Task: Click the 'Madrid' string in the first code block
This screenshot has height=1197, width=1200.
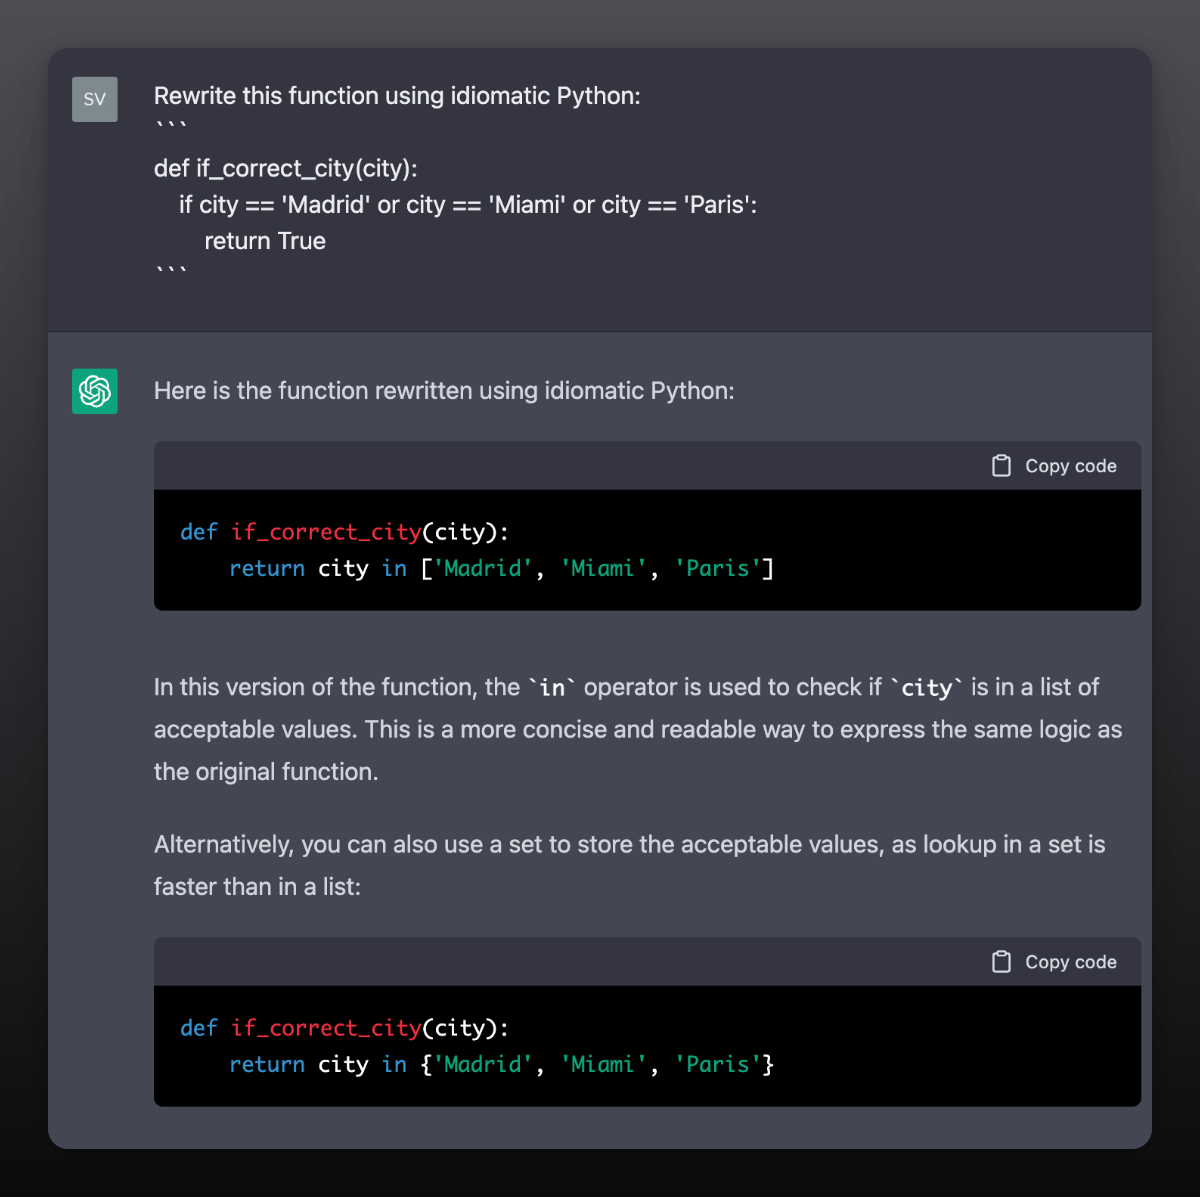Action: (x=484, y=568)
